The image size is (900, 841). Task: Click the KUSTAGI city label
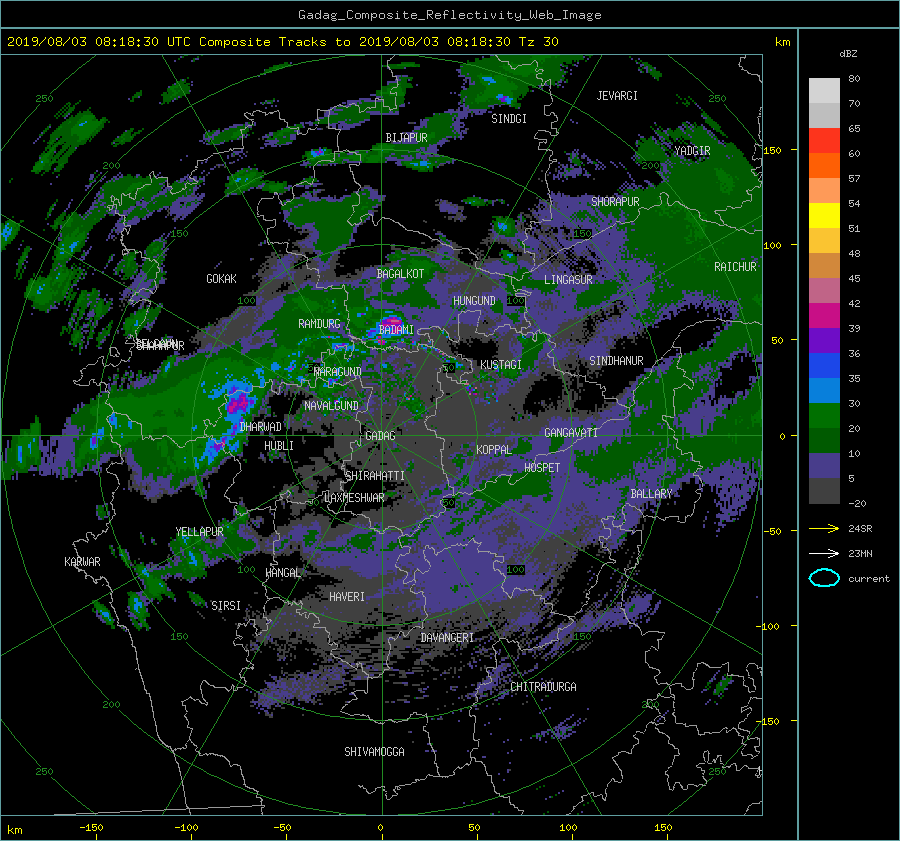[501, 365]
